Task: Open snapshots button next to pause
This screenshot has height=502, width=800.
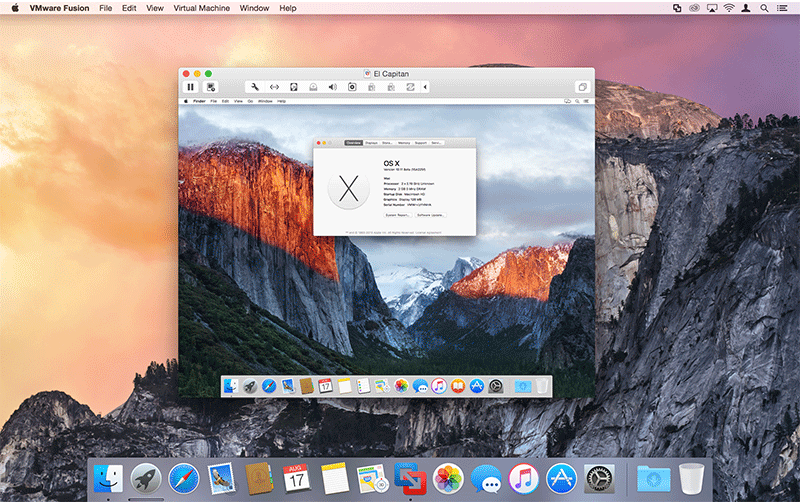Action: click(211, 87)
